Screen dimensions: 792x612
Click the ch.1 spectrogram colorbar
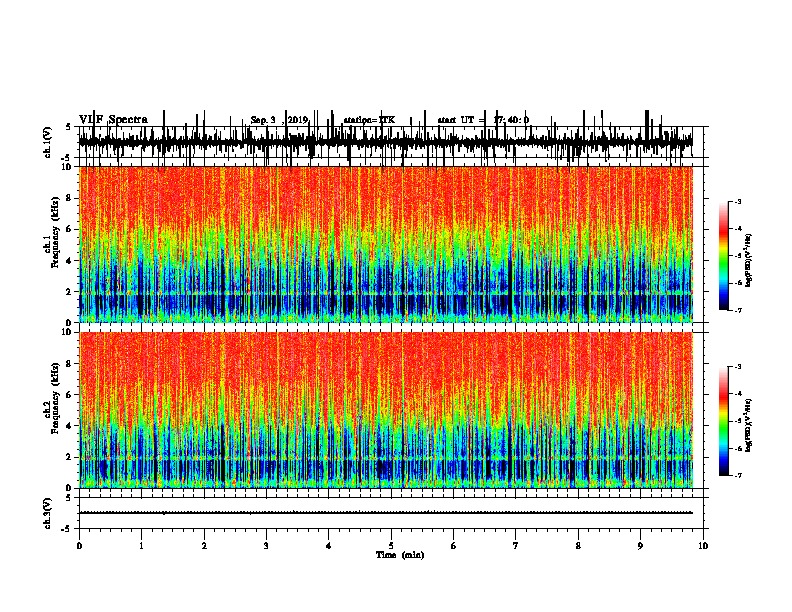[x=724, y=256]
